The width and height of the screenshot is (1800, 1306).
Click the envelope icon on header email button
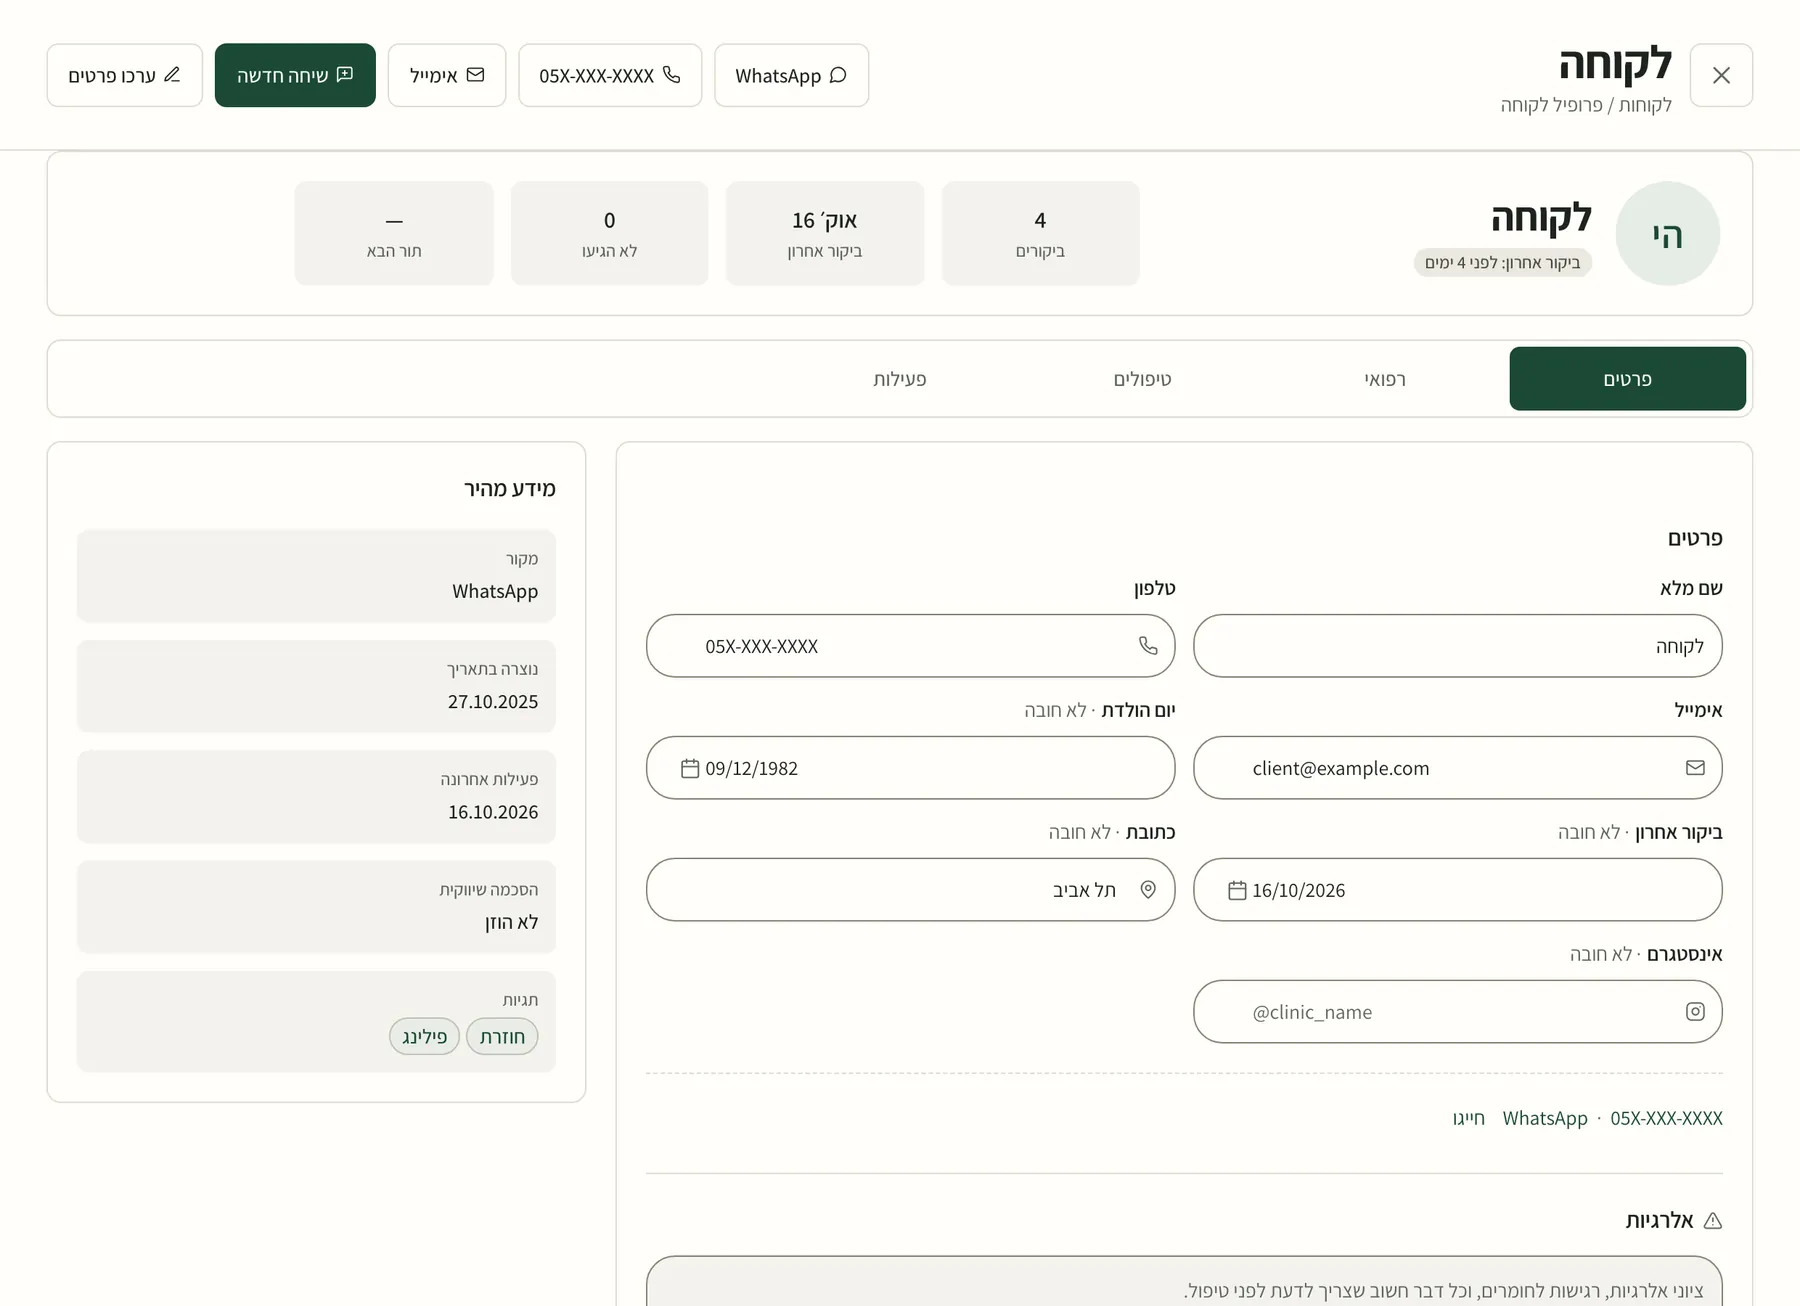click(476, 75)
